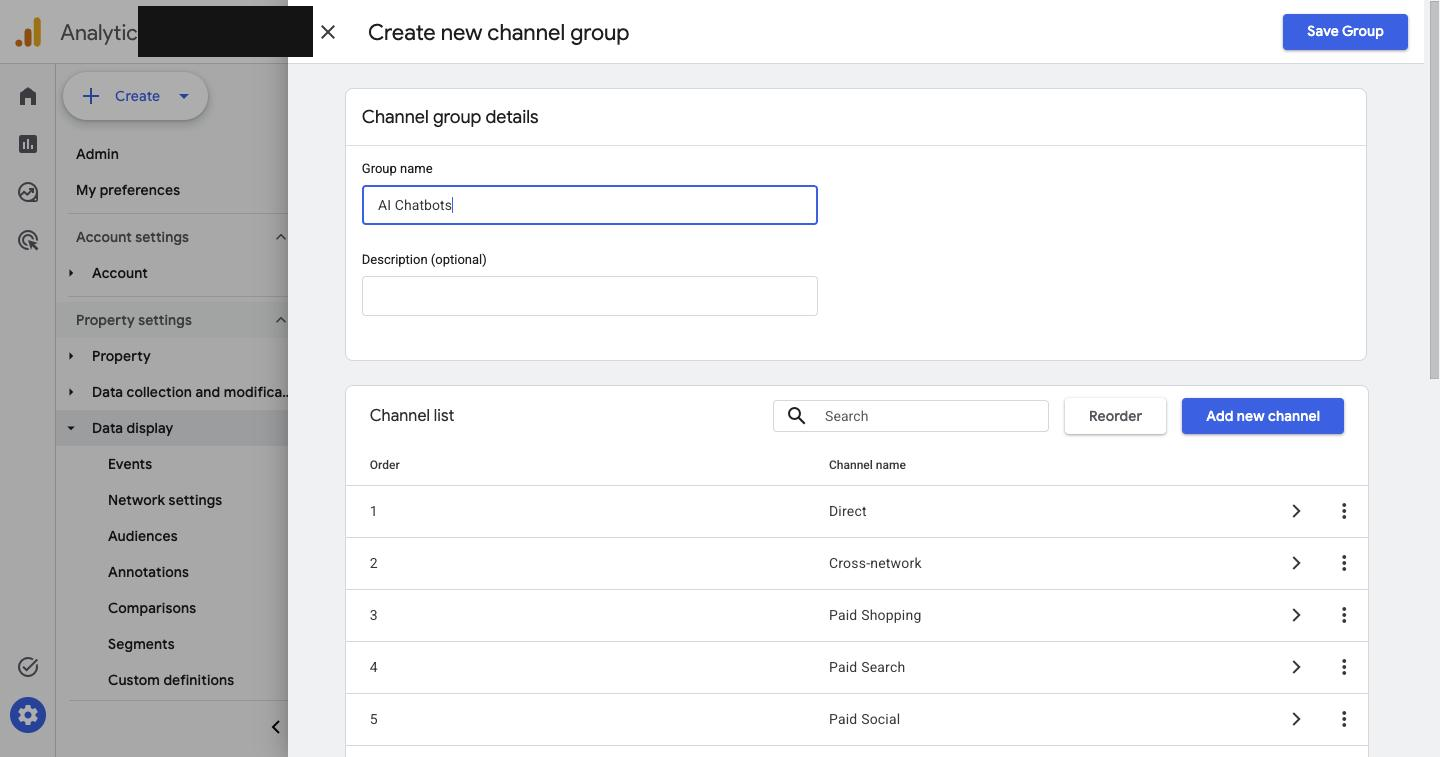Open Advertising cursor-target icon

pos(28,240)
